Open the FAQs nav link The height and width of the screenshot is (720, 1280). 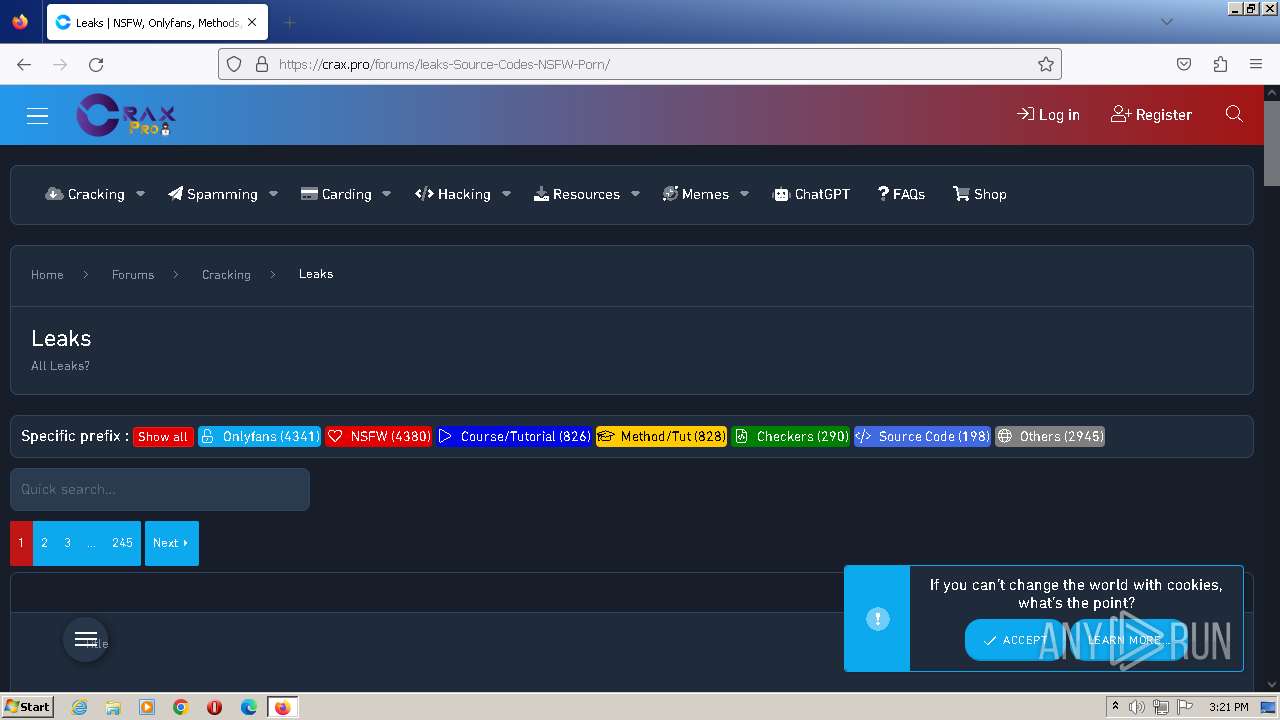901,194
